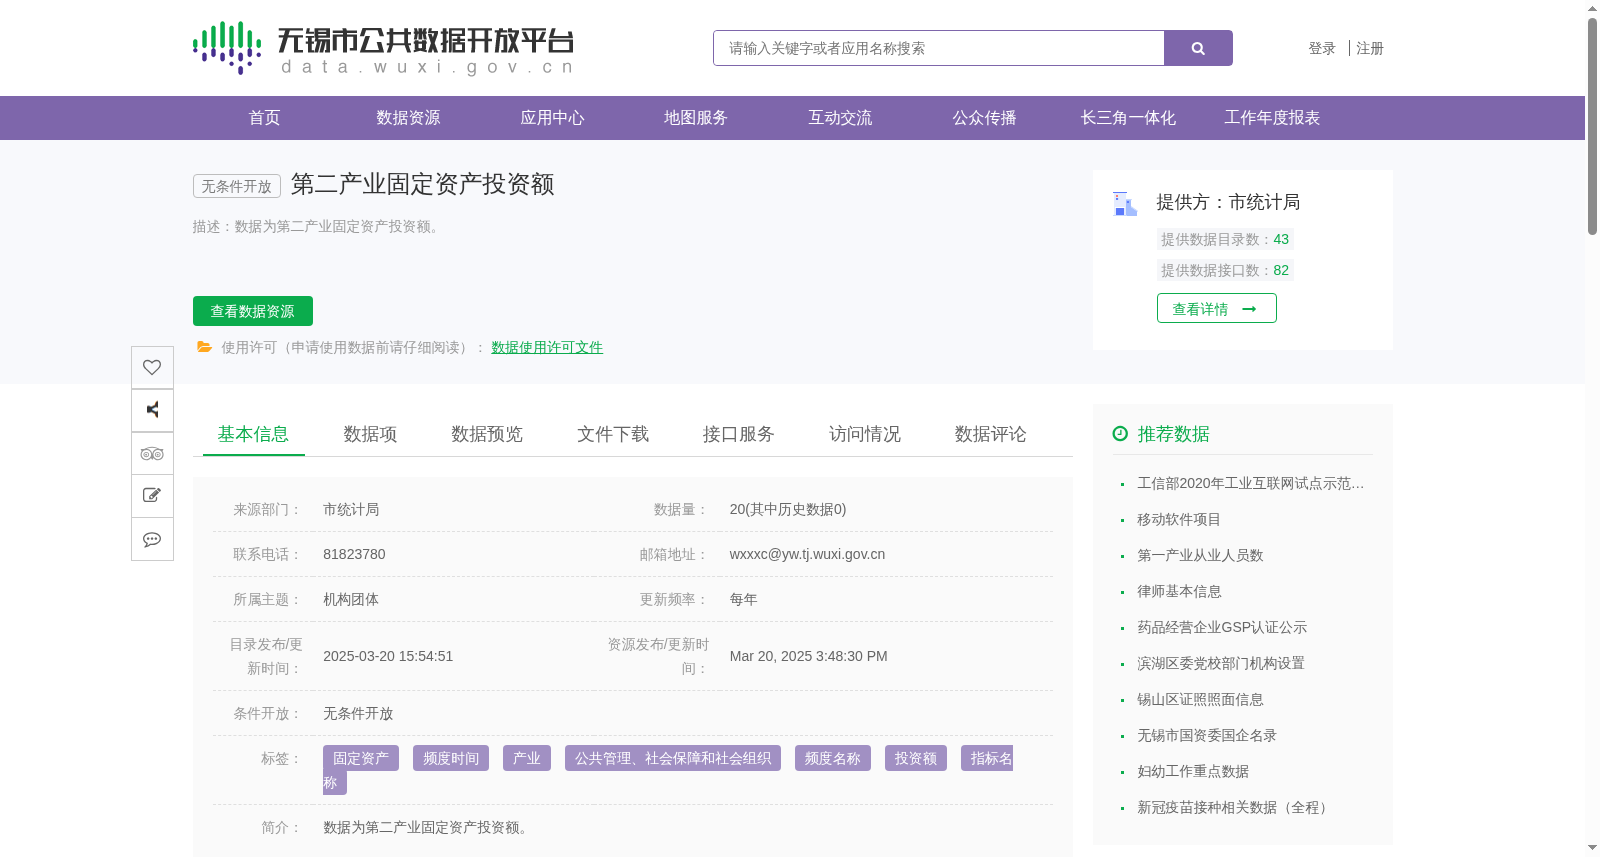Open the 接口服务 tab

point(739,434)
